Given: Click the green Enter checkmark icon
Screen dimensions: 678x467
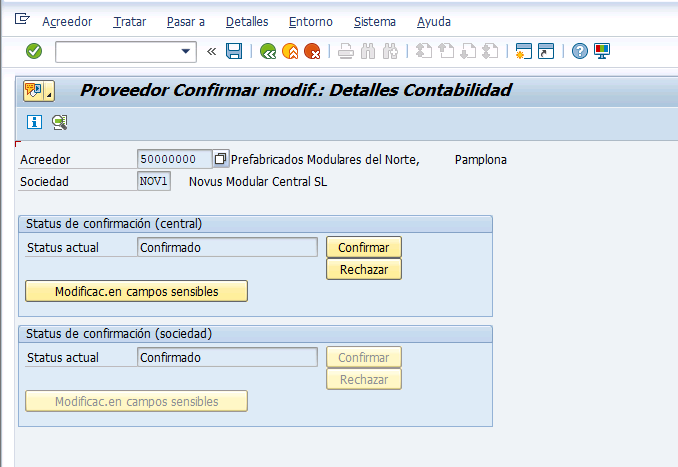Looking at the screenshot, I should click(34, 51).
